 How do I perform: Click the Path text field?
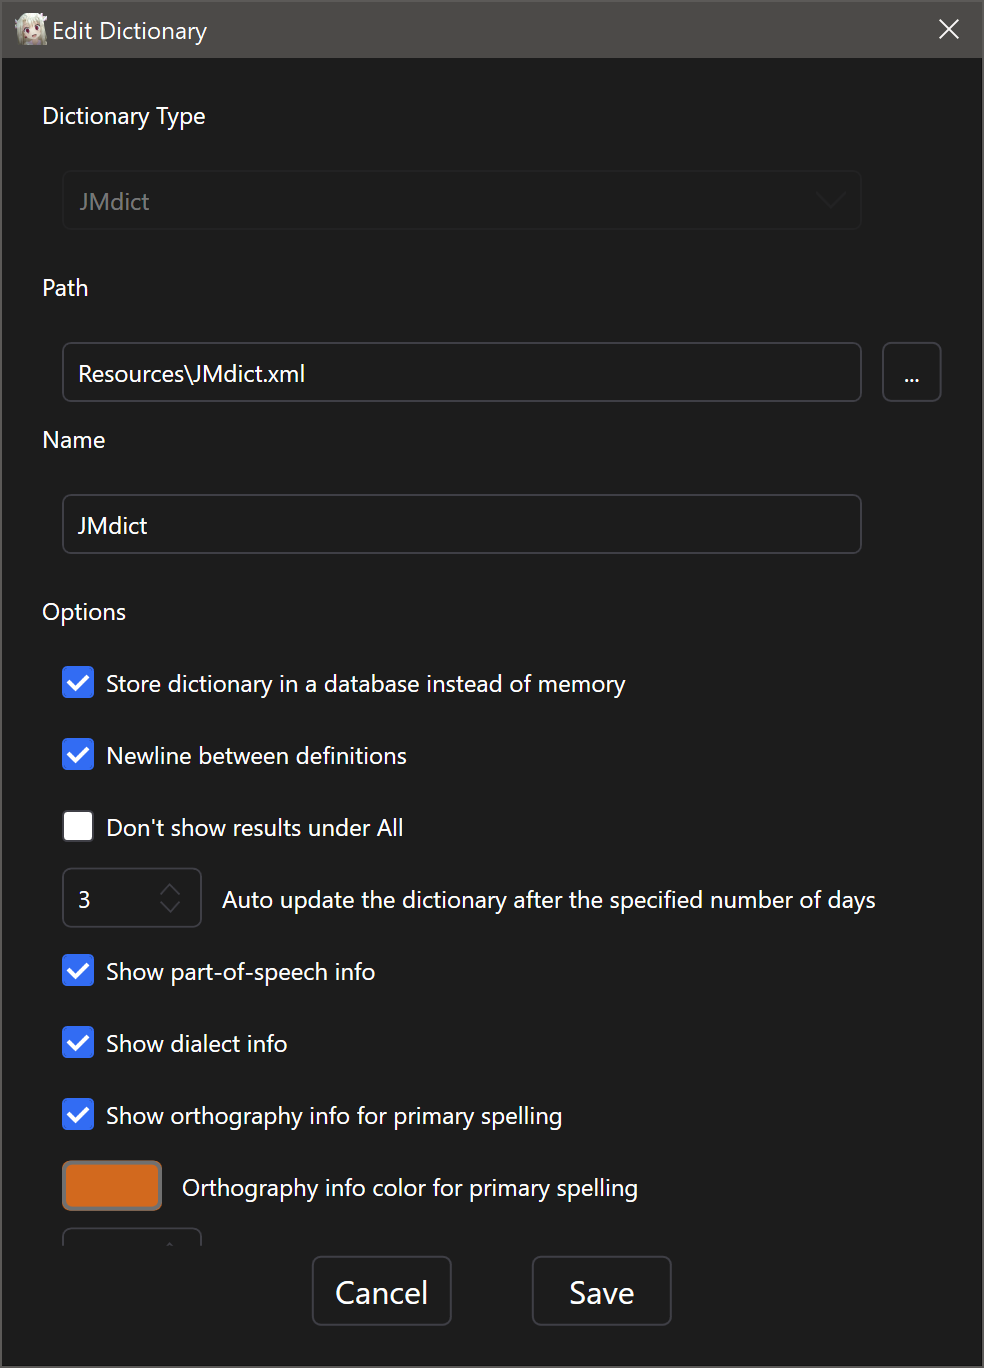(461, 373)
